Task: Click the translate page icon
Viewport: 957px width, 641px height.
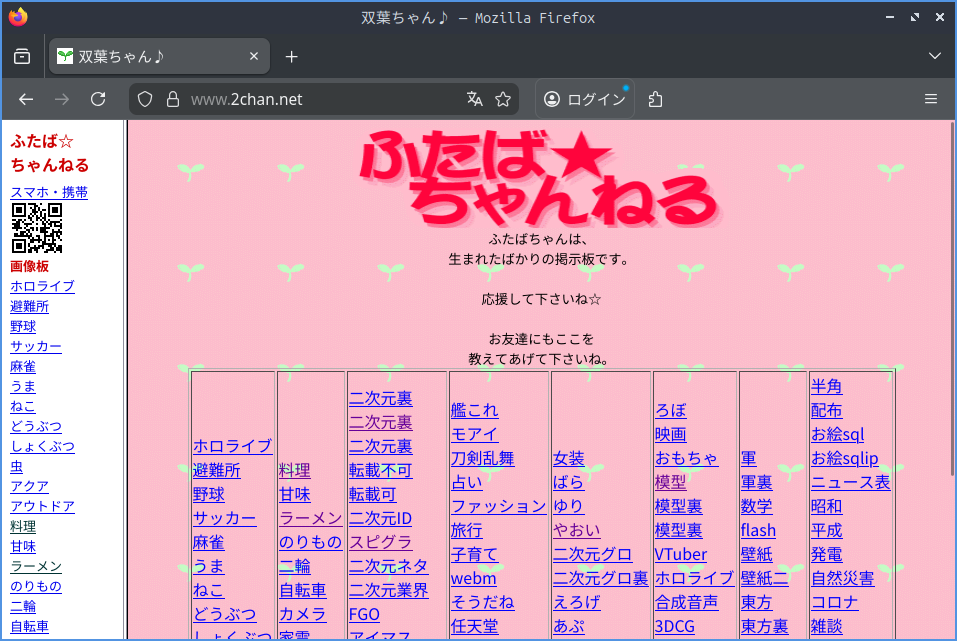Action: [474, 99]
